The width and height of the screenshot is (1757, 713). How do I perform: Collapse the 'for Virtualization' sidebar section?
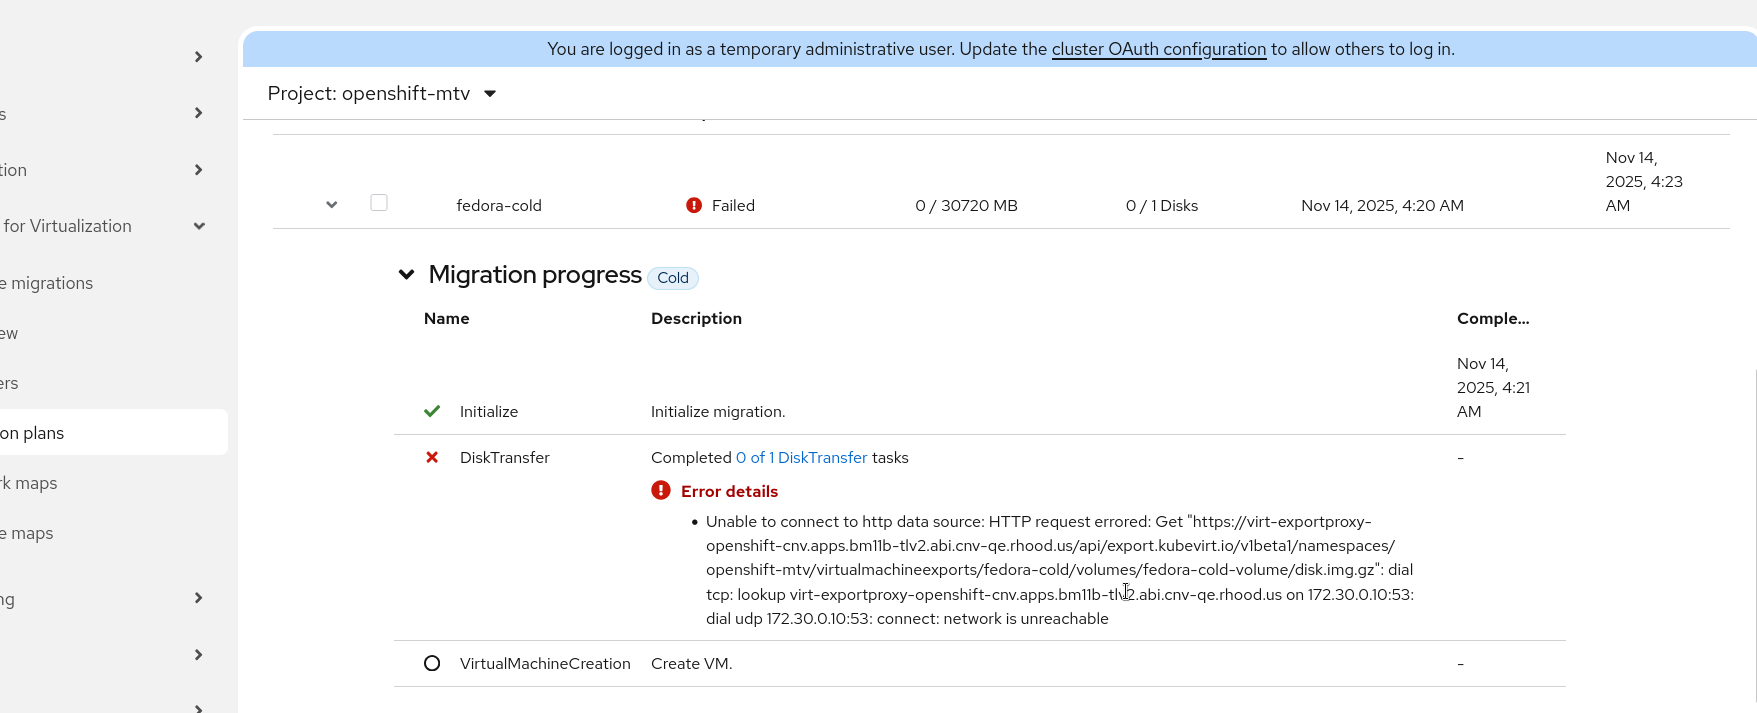click(x=199, y=226)
